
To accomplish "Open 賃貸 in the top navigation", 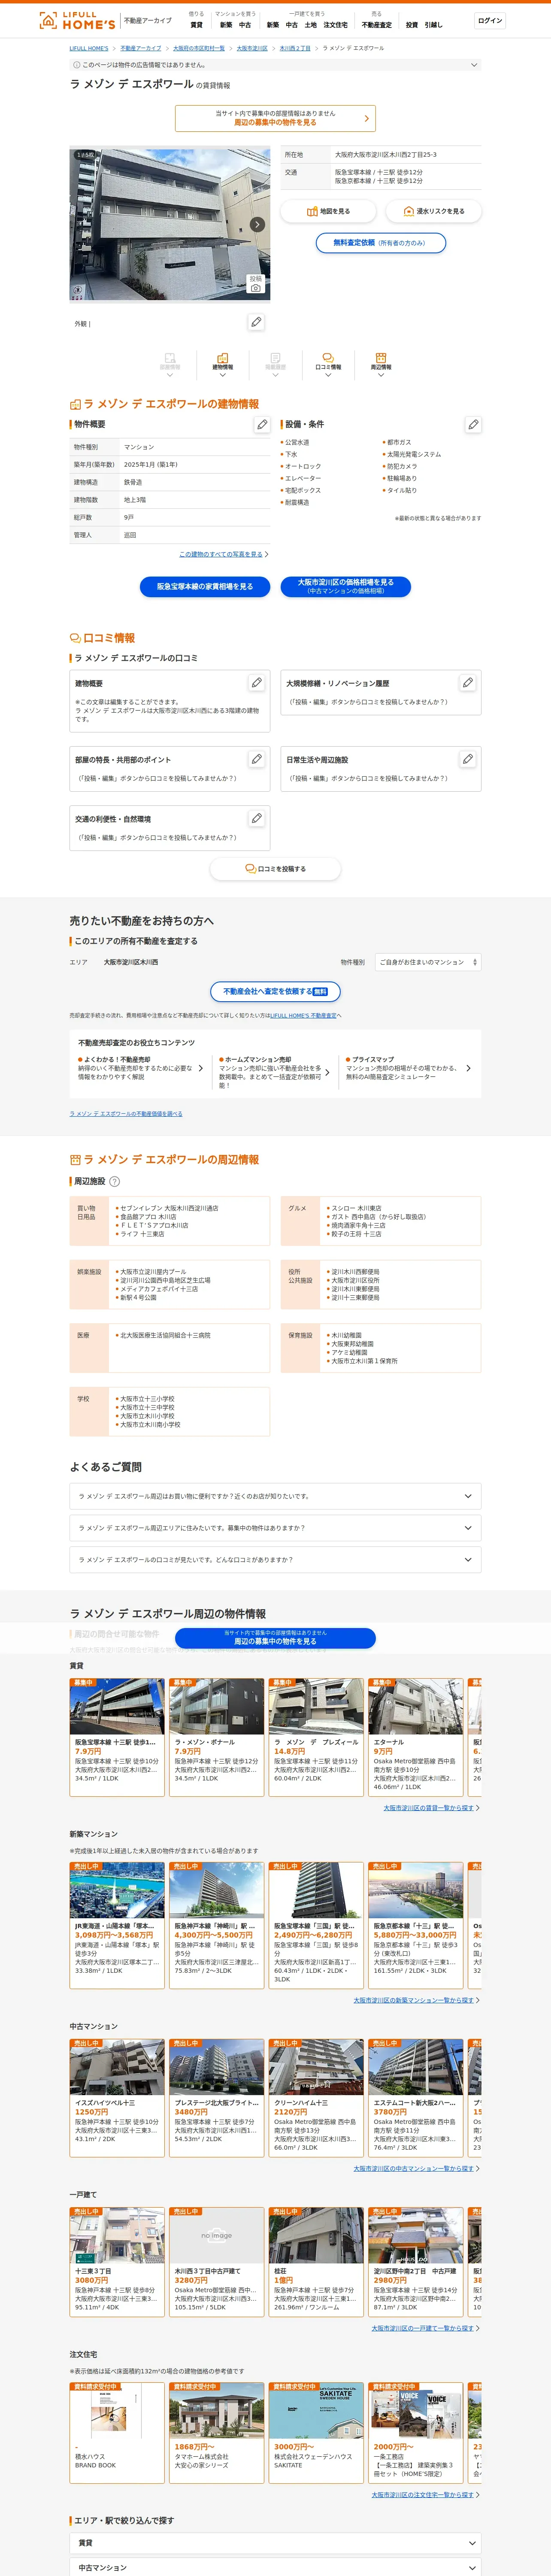I will 196,25.
